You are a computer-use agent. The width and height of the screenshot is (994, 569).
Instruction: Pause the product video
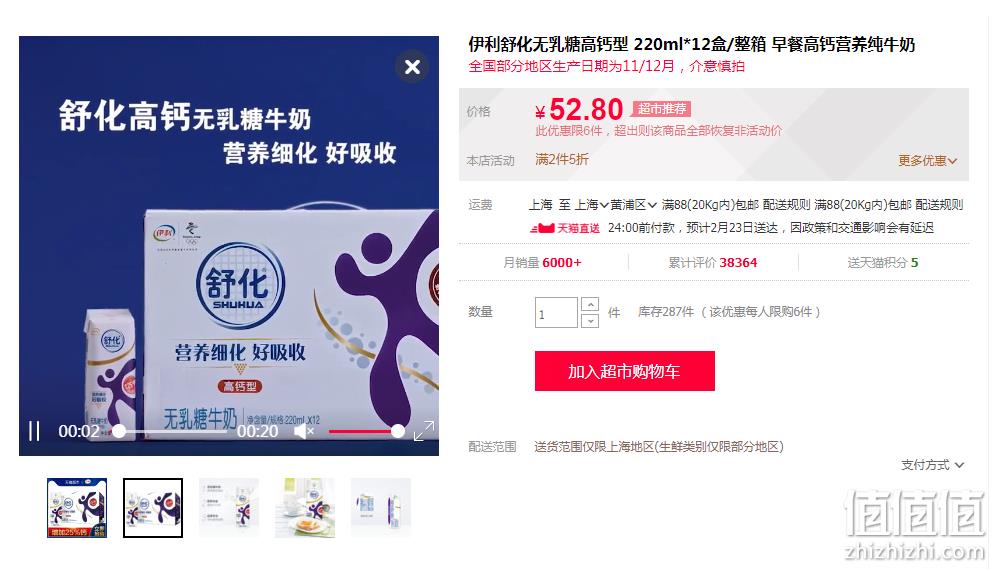[x=34, y=432]
